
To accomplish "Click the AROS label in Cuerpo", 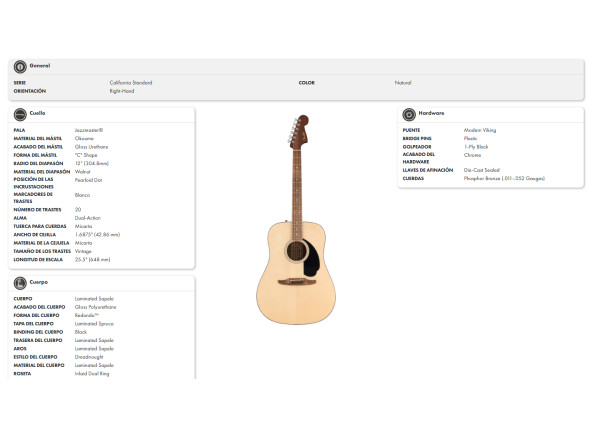I will click(20, 349).
